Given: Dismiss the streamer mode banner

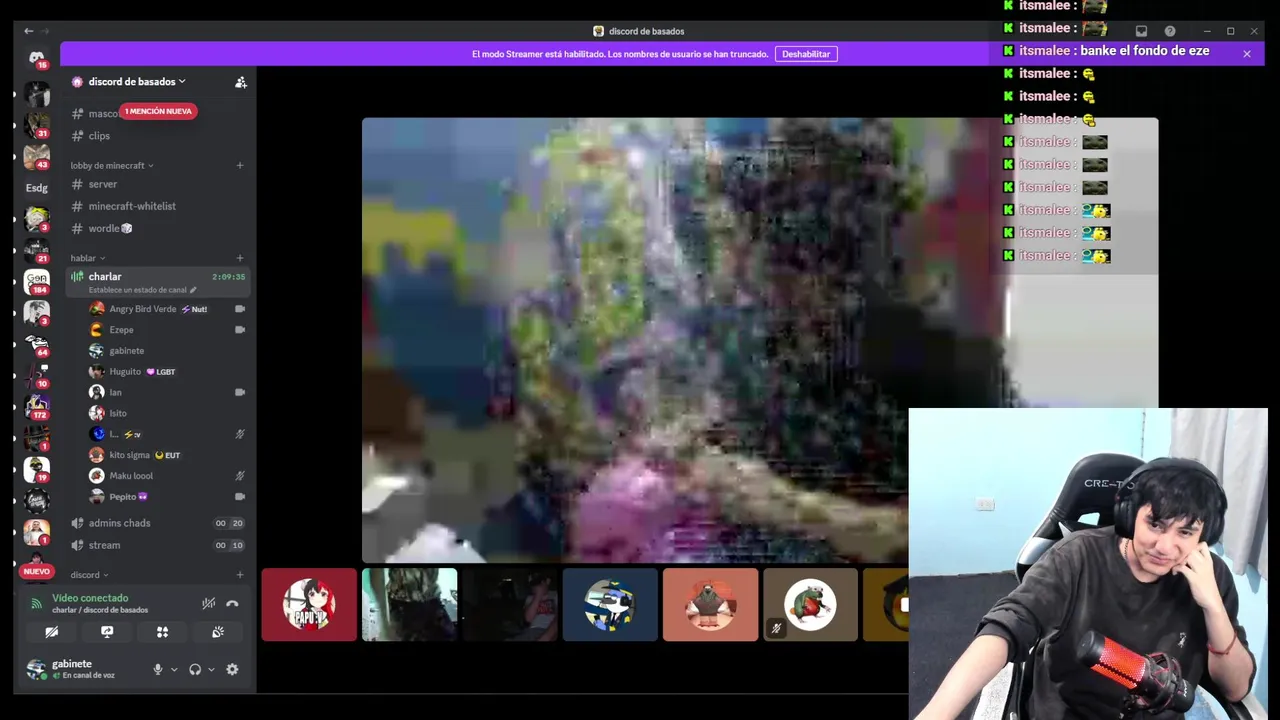Looking at the screenshot, I should [x=1247, y=54].
